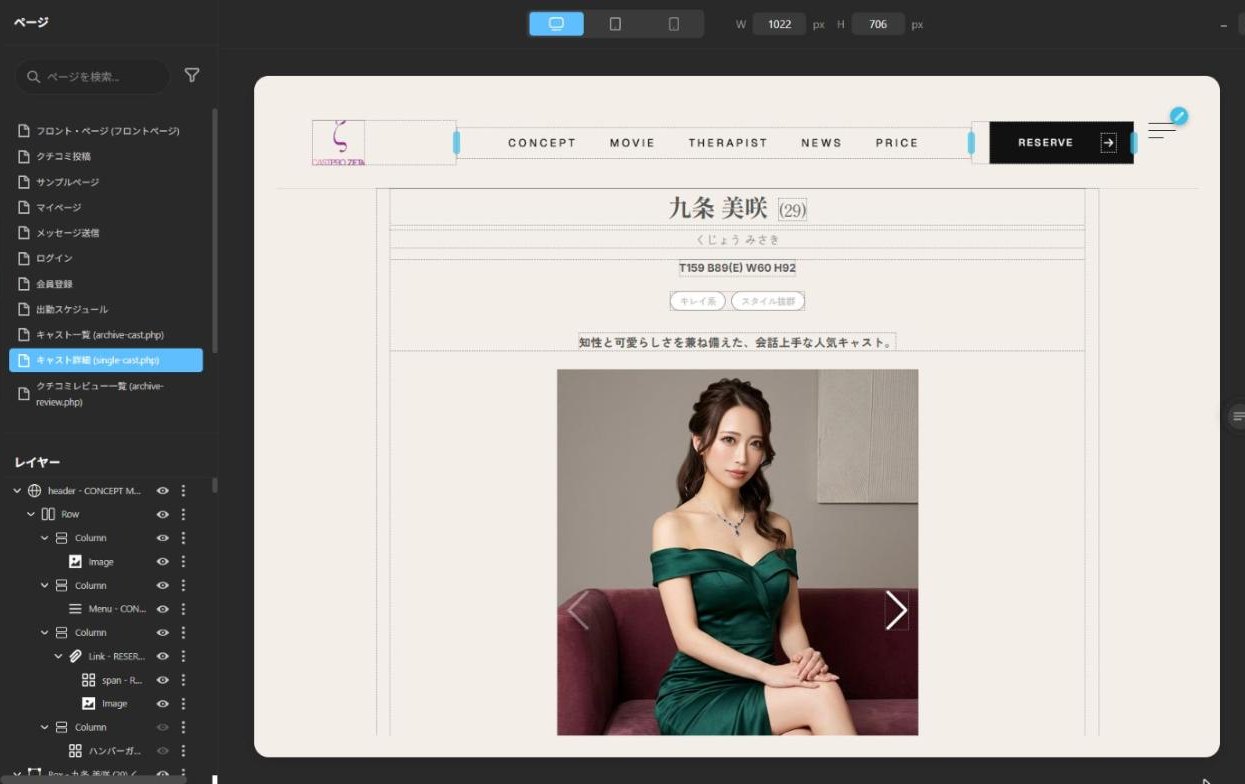Viewport: 1245px width, 784px height.
Task: Open the 出勤スケジュール page
Action: coord(72,309)
